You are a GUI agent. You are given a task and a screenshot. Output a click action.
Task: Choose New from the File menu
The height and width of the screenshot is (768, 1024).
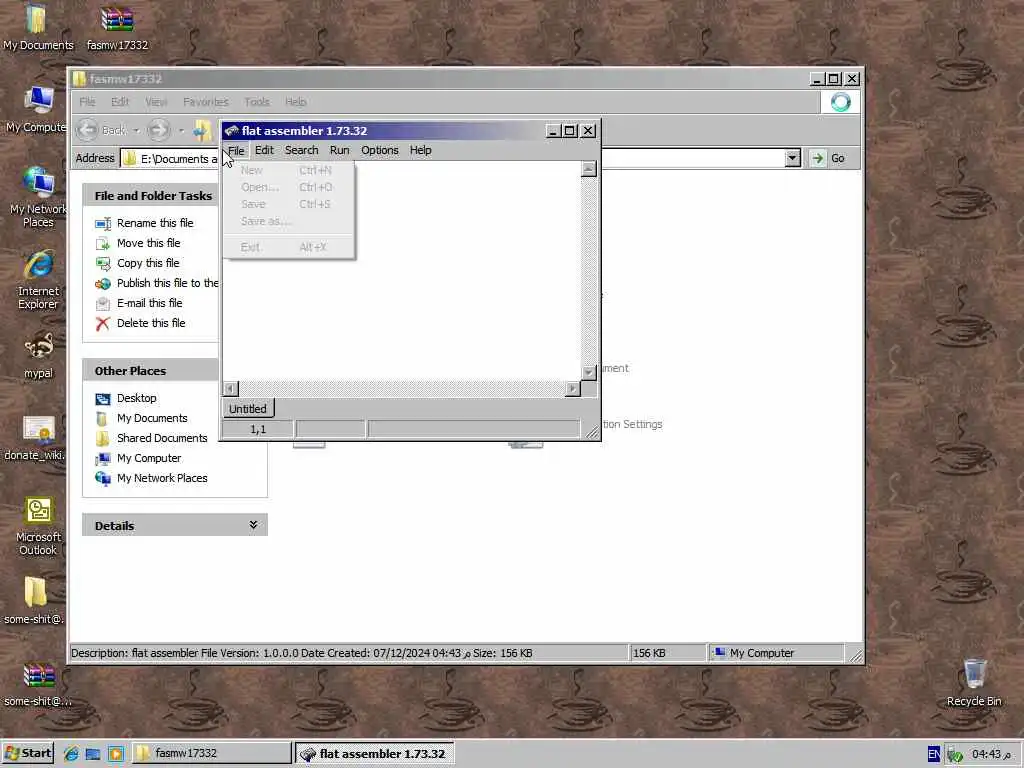[x=289, y=170]
